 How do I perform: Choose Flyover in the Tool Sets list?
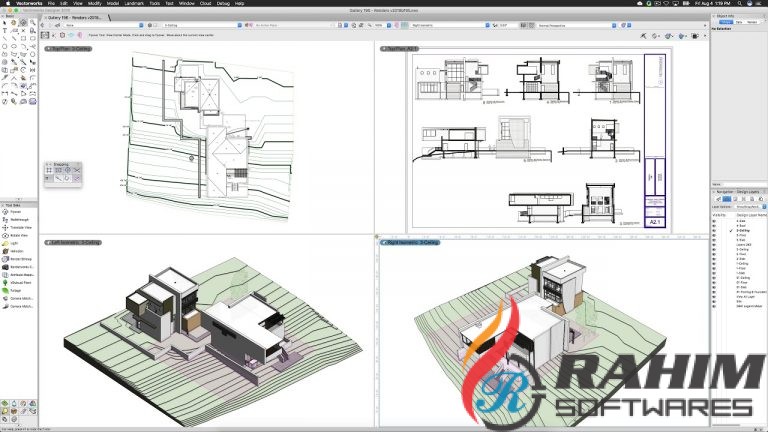(18, 212)
